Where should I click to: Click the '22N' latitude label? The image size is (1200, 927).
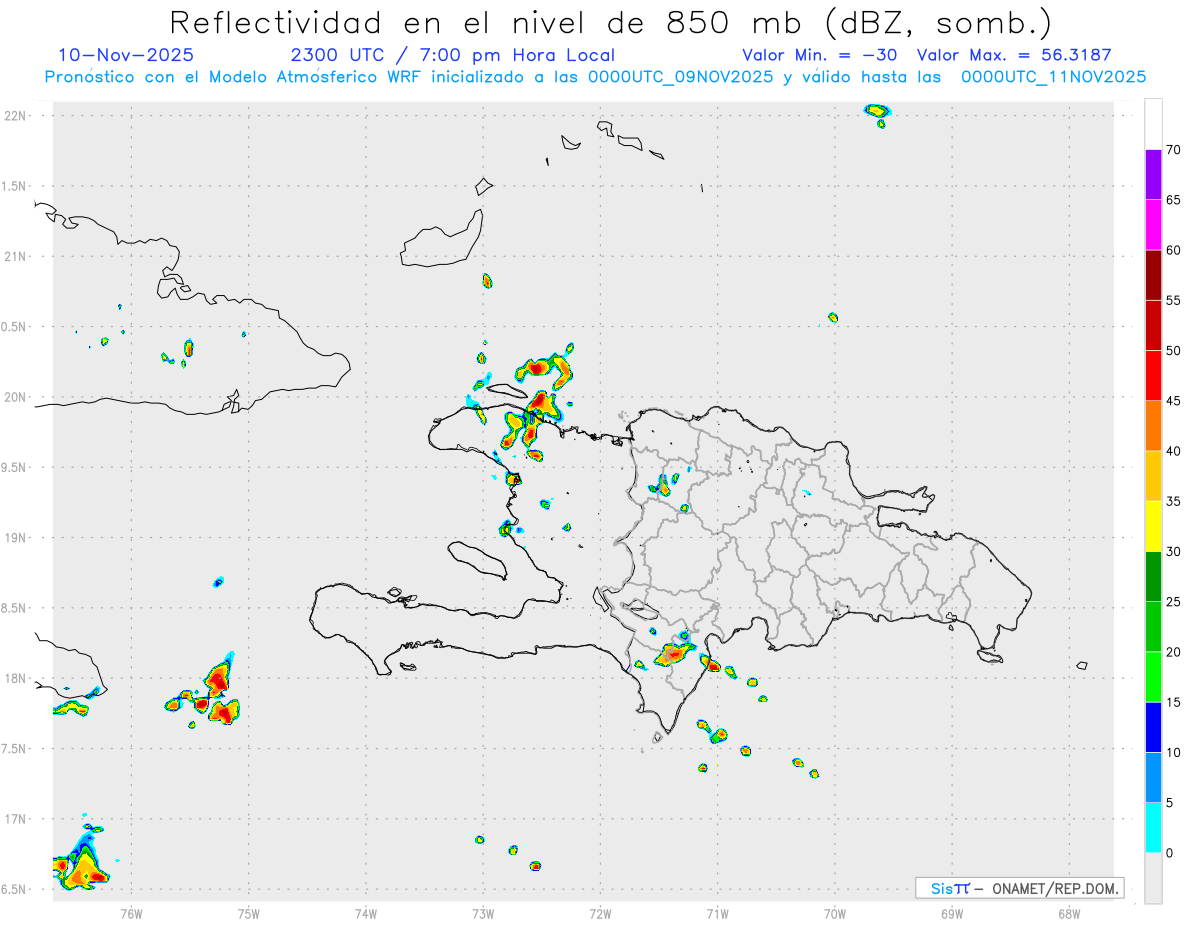(x=15, y=116)
